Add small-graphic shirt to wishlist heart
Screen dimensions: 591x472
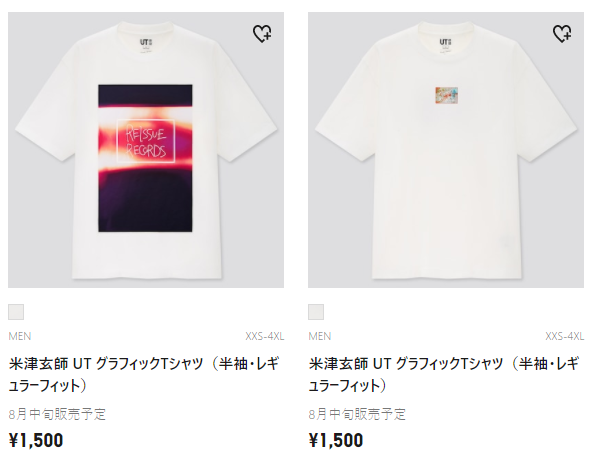point(562,34)
